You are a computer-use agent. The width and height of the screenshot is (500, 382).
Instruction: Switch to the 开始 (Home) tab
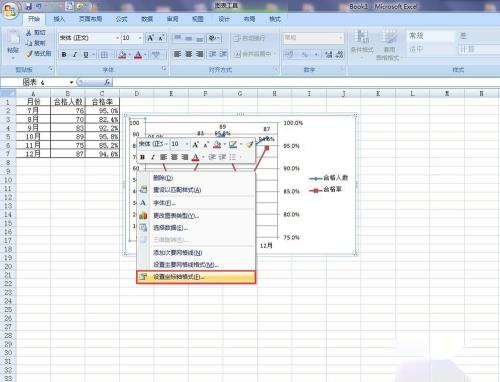[x=34, y=19]
